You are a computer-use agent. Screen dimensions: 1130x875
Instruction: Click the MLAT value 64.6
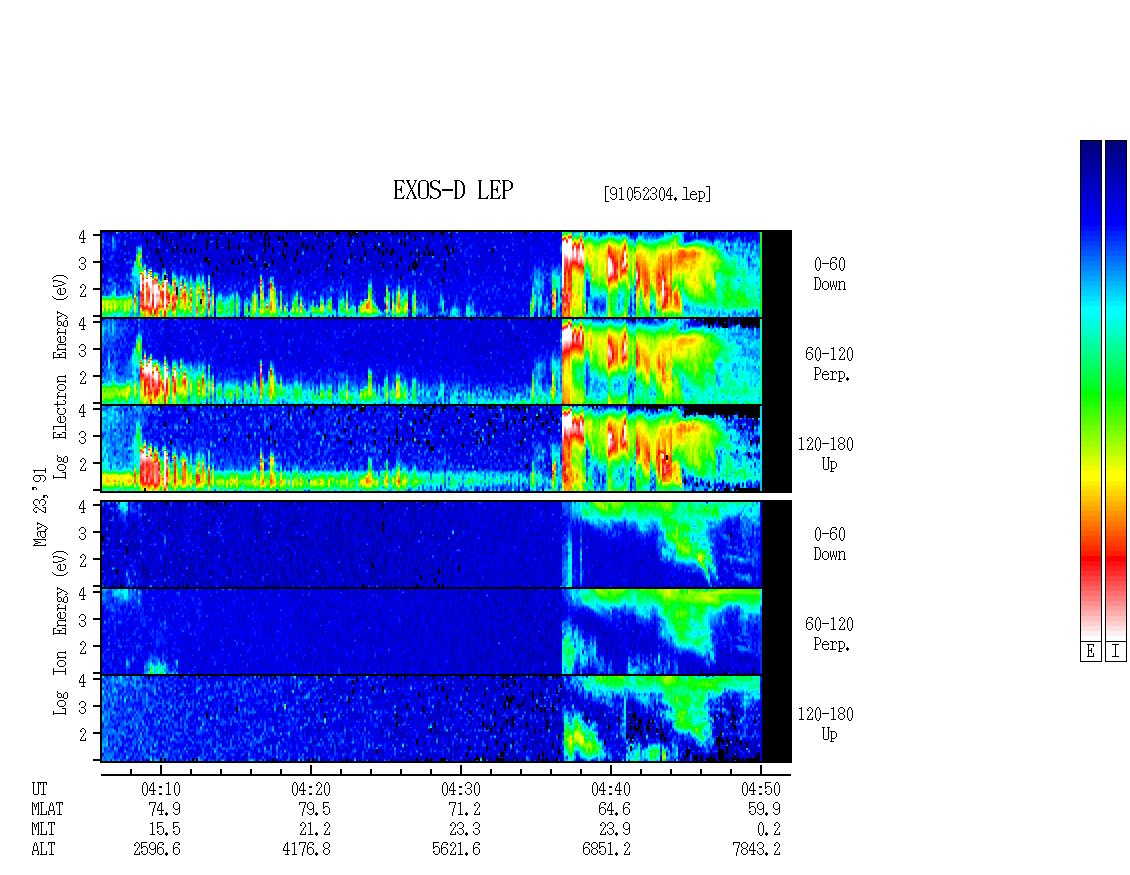coord(615,809)
